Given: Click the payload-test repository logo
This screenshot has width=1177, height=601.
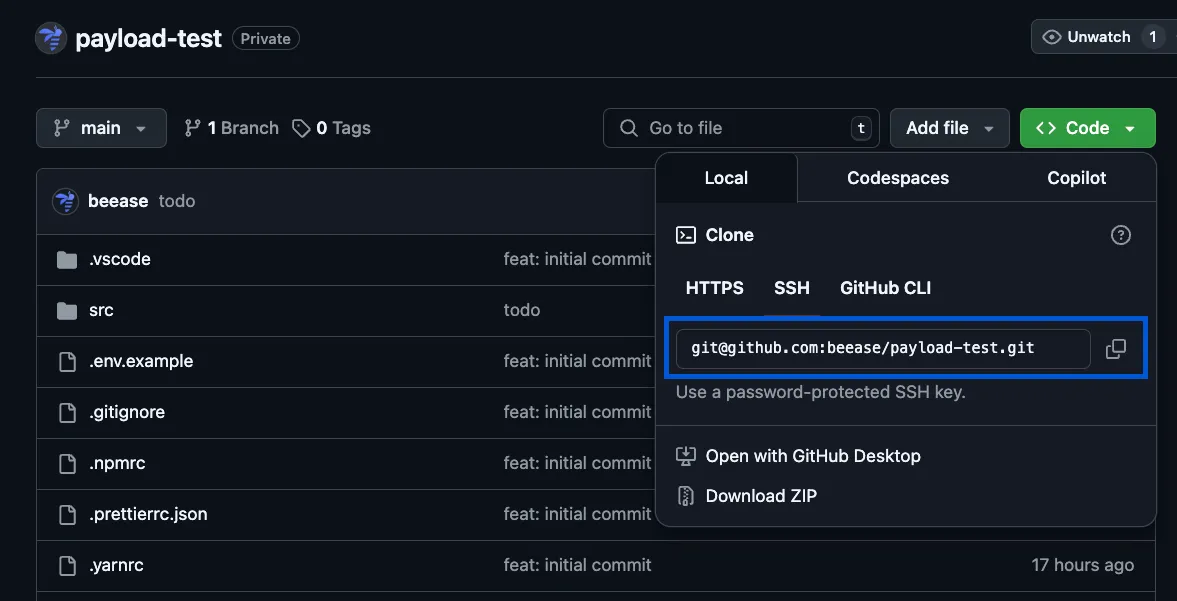Looking at the screenshot, I should [50, 37].
